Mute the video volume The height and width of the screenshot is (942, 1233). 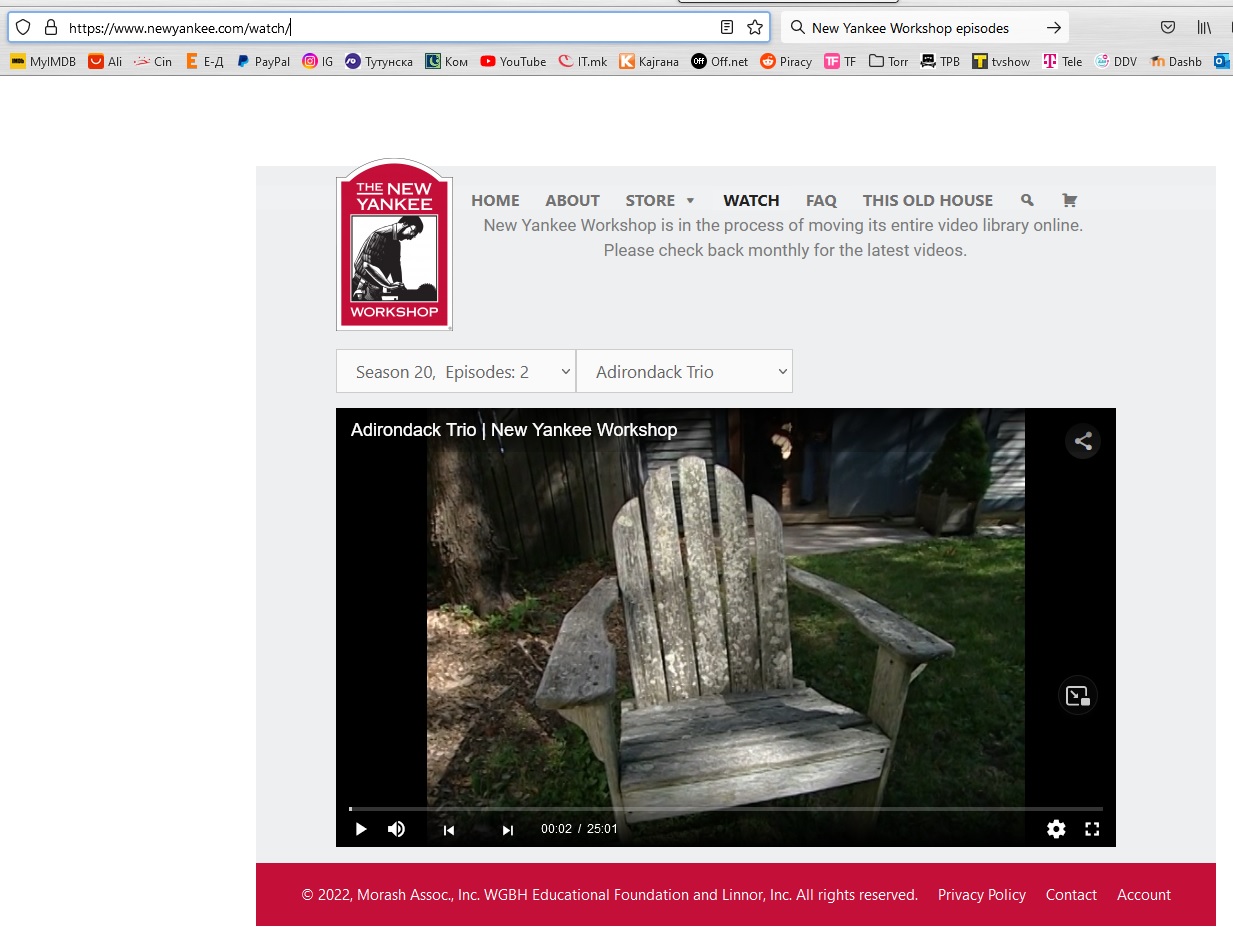(x=397, y=829)
